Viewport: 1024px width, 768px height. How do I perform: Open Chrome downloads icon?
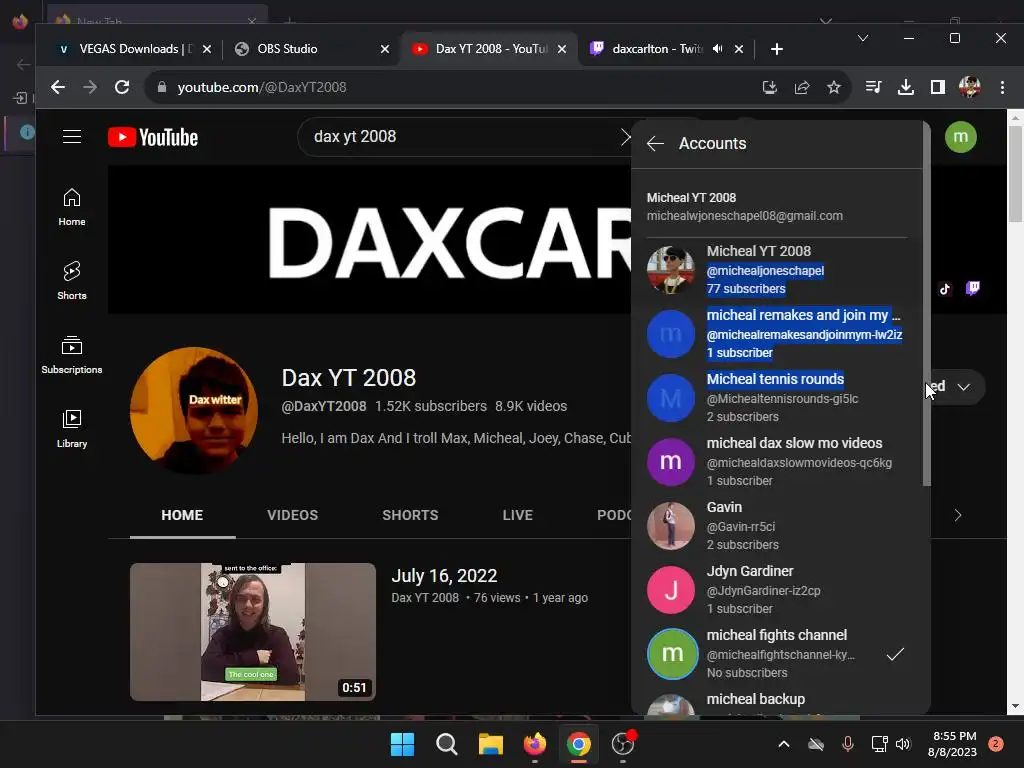click(906, 87)
